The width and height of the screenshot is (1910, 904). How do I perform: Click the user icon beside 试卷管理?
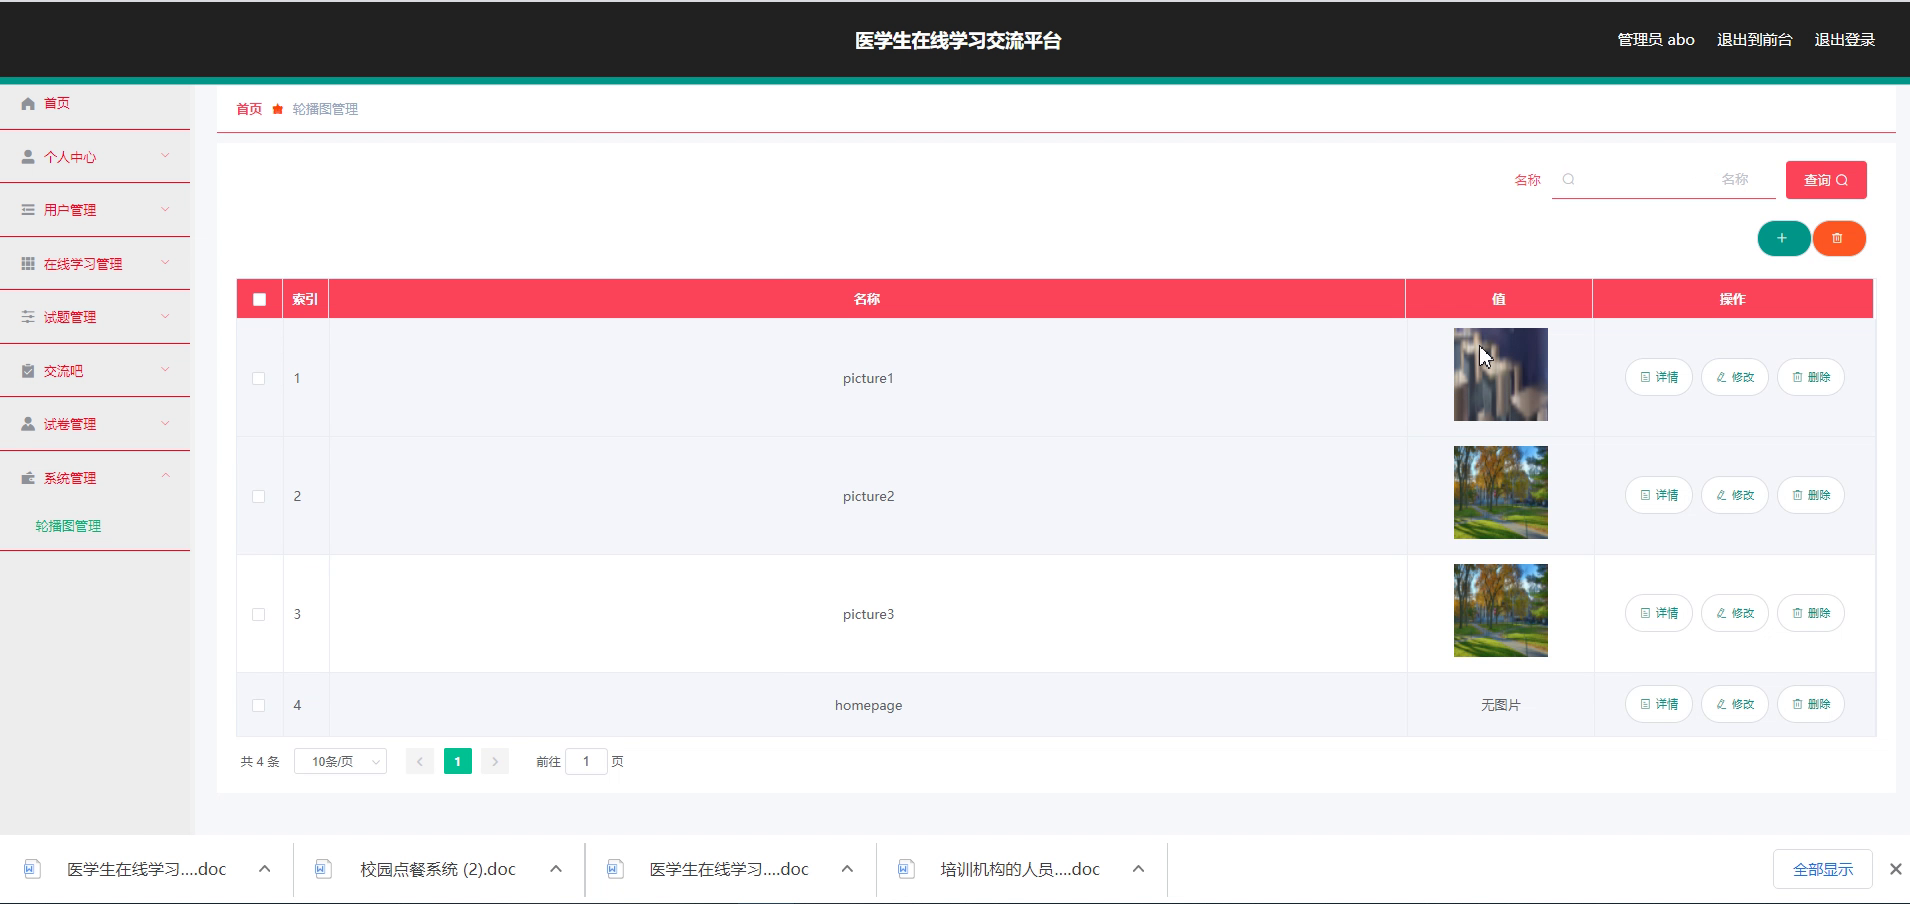(x=28, y=424)
